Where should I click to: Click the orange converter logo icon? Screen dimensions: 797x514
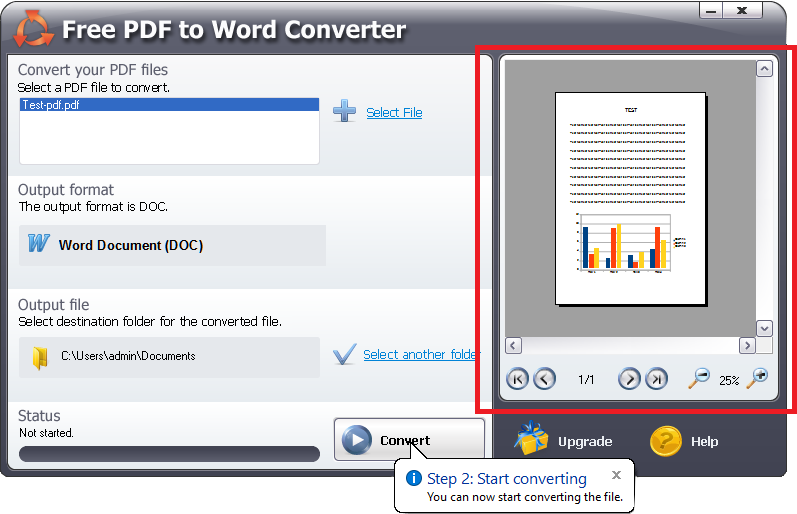[x=33, y=28]
